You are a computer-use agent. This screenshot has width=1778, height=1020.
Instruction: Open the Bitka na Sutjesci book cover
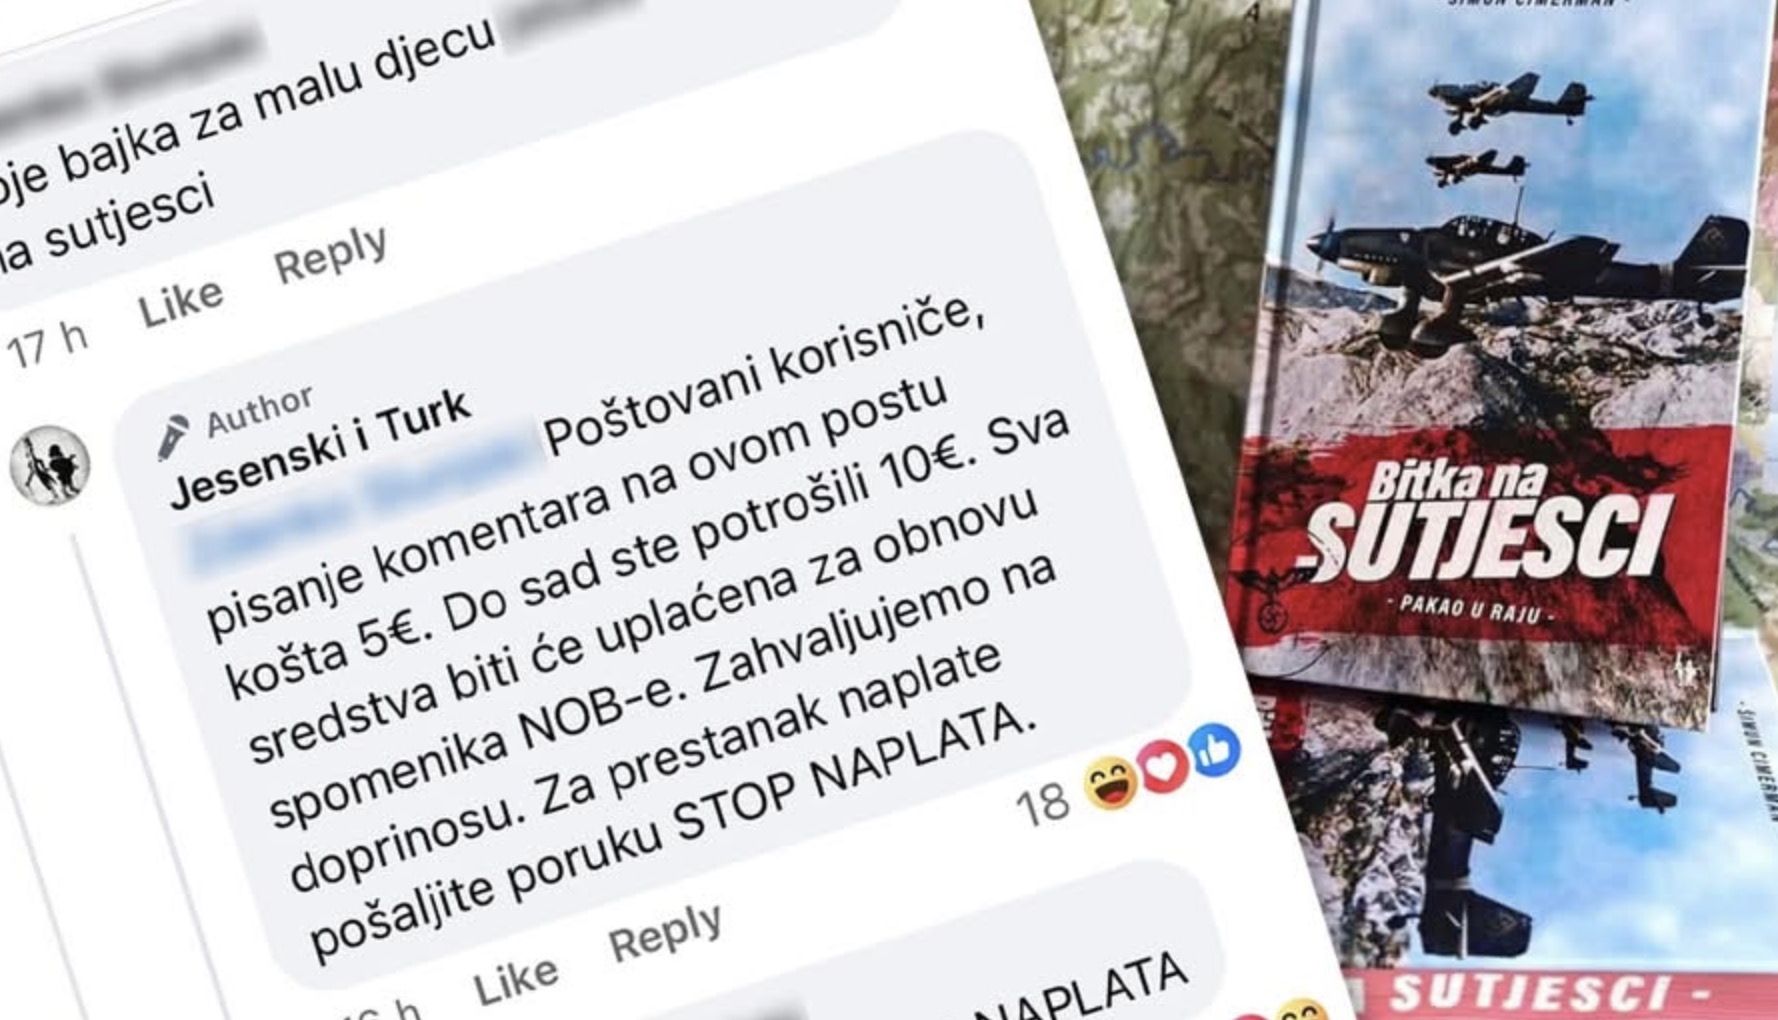[1495, 360]
